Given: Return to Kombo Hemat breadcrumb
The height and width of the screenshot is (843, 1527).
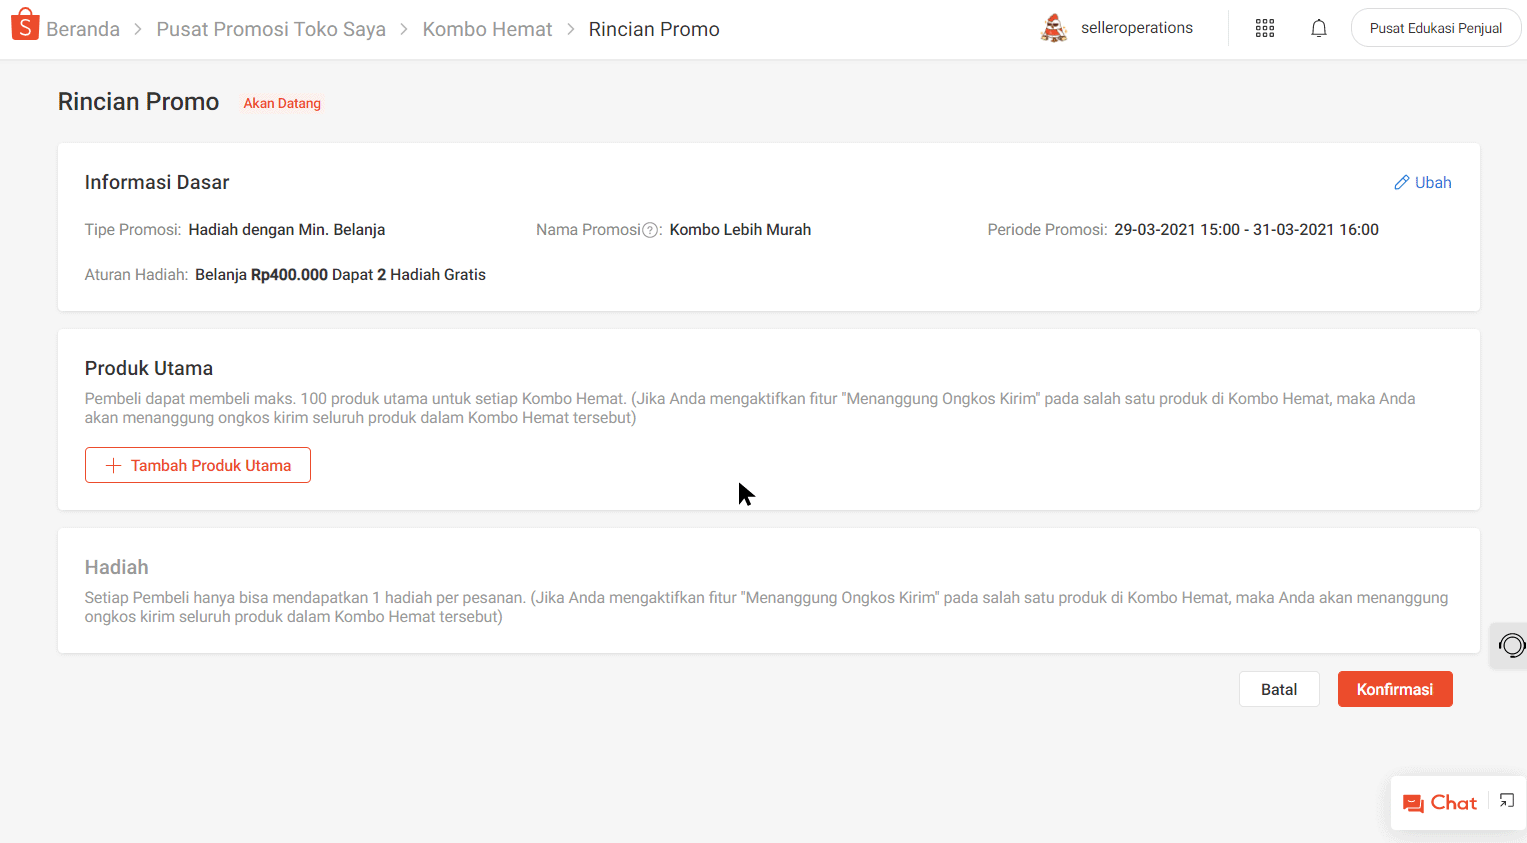Looking at the screenshot, I should coord(487,29).
